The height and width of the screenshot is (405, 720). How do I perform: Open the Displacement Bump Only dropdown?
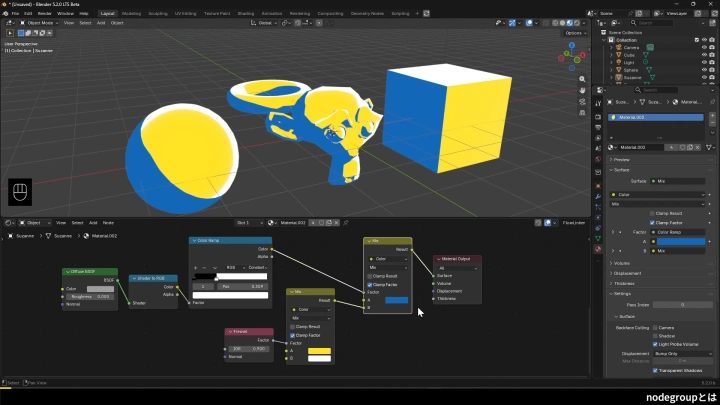683,354
